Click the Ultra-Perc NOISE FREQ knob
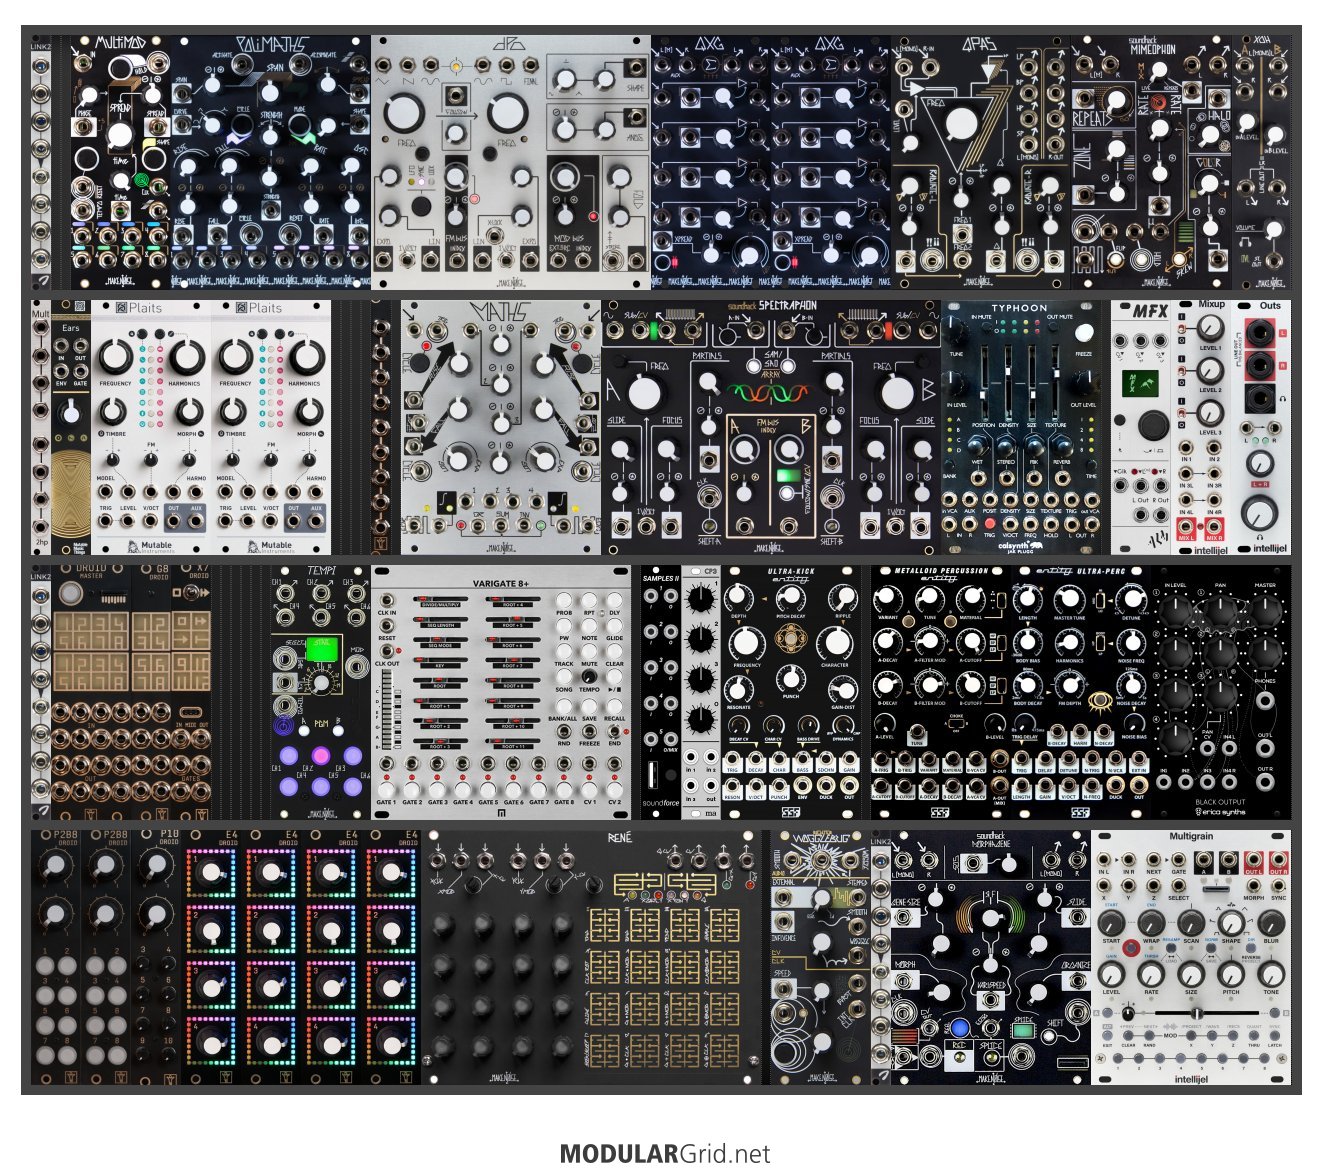The height and width of the screenshot is (1175, 1332). (x=1131, y=642)
